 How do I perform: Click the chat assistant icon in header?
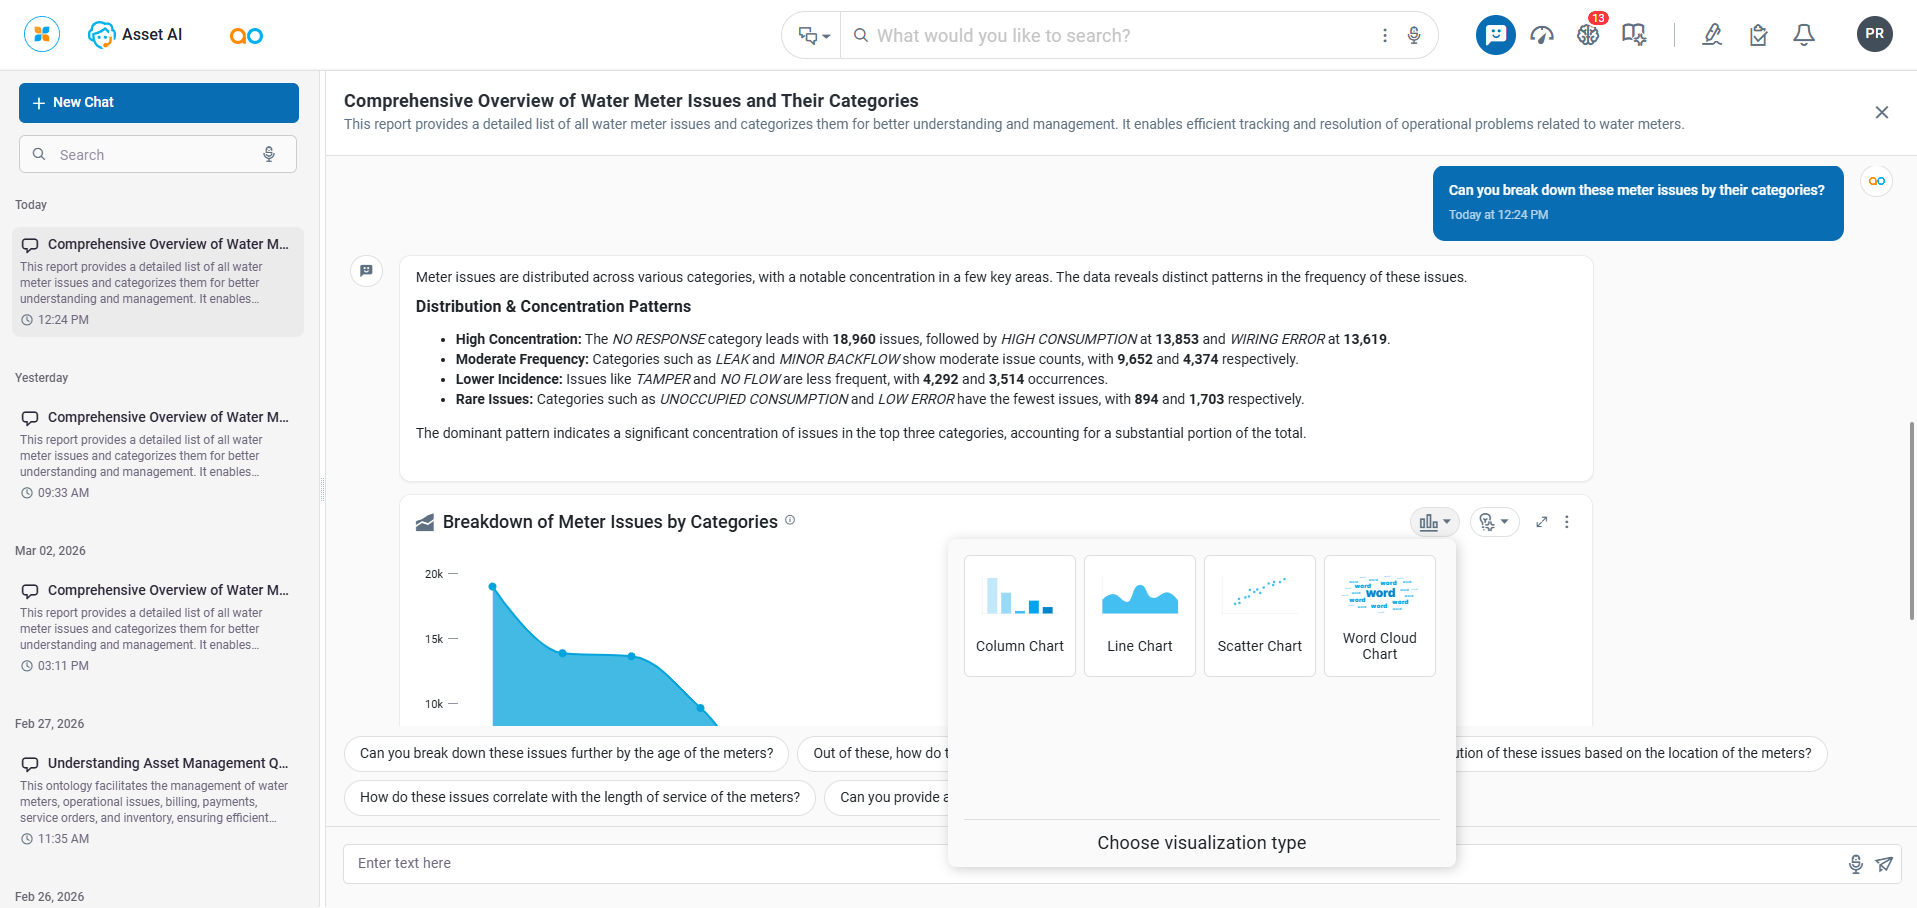[1495, 35]
